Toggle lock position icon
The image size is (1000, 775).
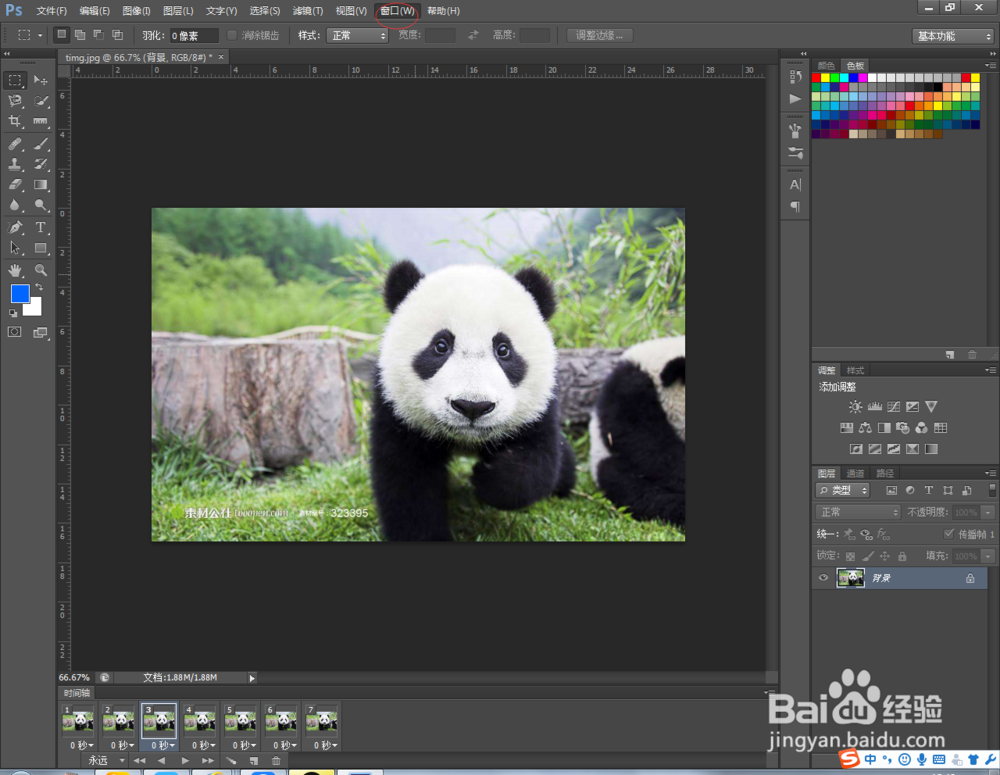[x=885, y=556]
